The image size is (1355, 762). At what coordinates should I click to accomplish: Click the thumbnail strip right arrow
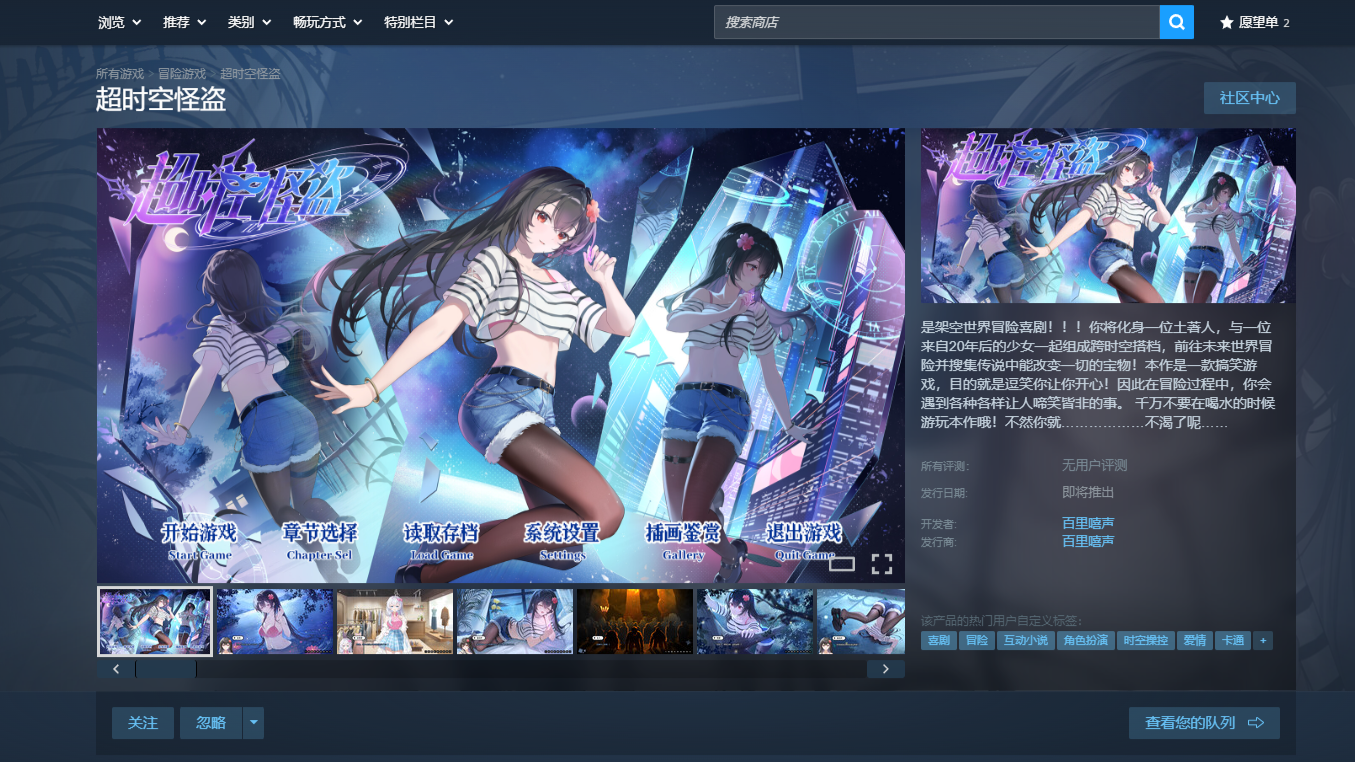pyautogui.click(x=885, y=669)
